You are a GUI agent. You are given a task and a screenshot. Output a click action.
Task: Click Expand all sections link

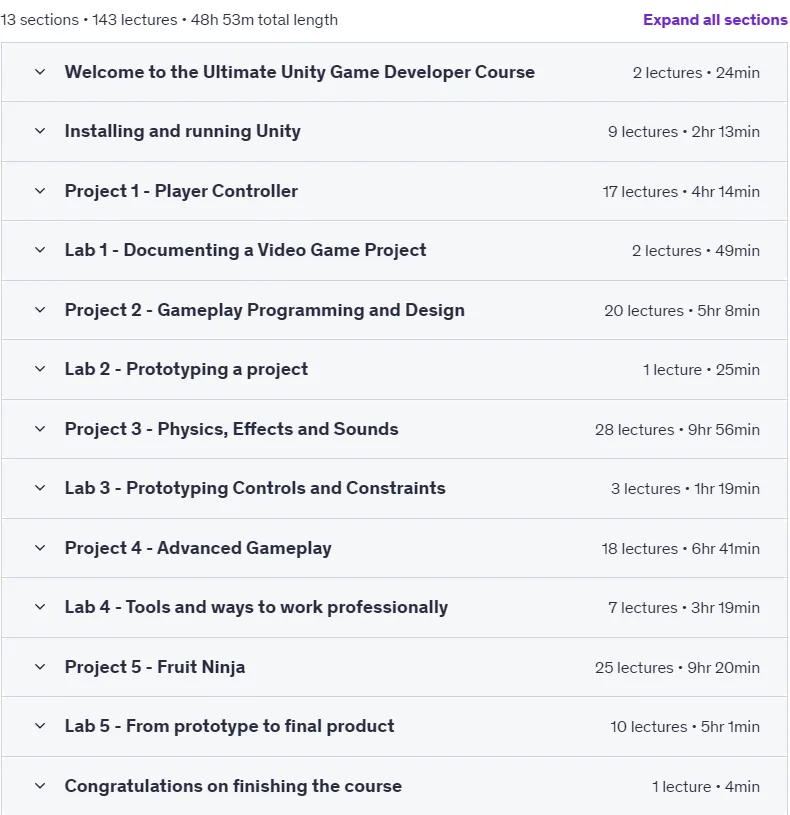[x=715, y=20]
